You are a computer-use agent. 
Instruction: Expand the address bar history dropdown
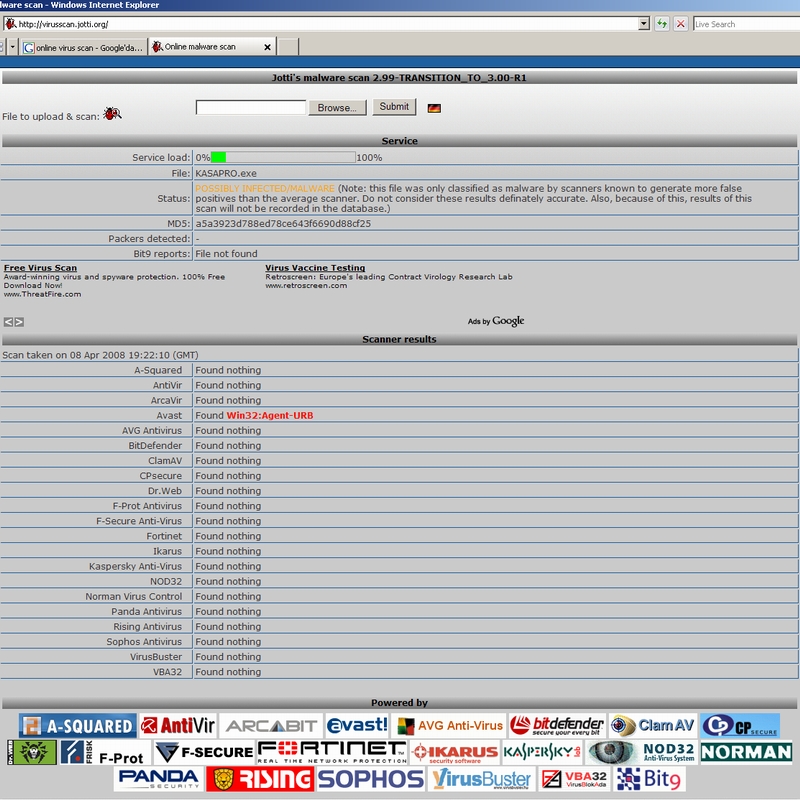click(644, 23)
